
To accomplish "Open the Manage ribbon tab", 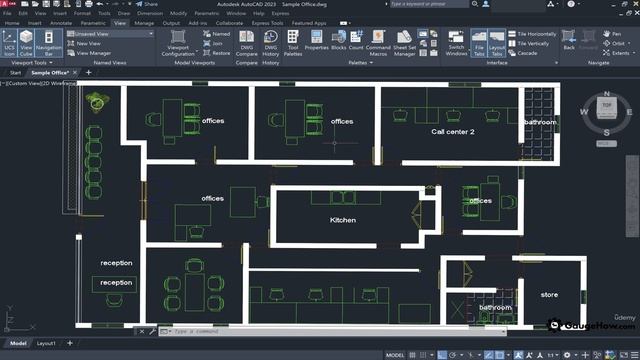I will (x=144, y=23).
